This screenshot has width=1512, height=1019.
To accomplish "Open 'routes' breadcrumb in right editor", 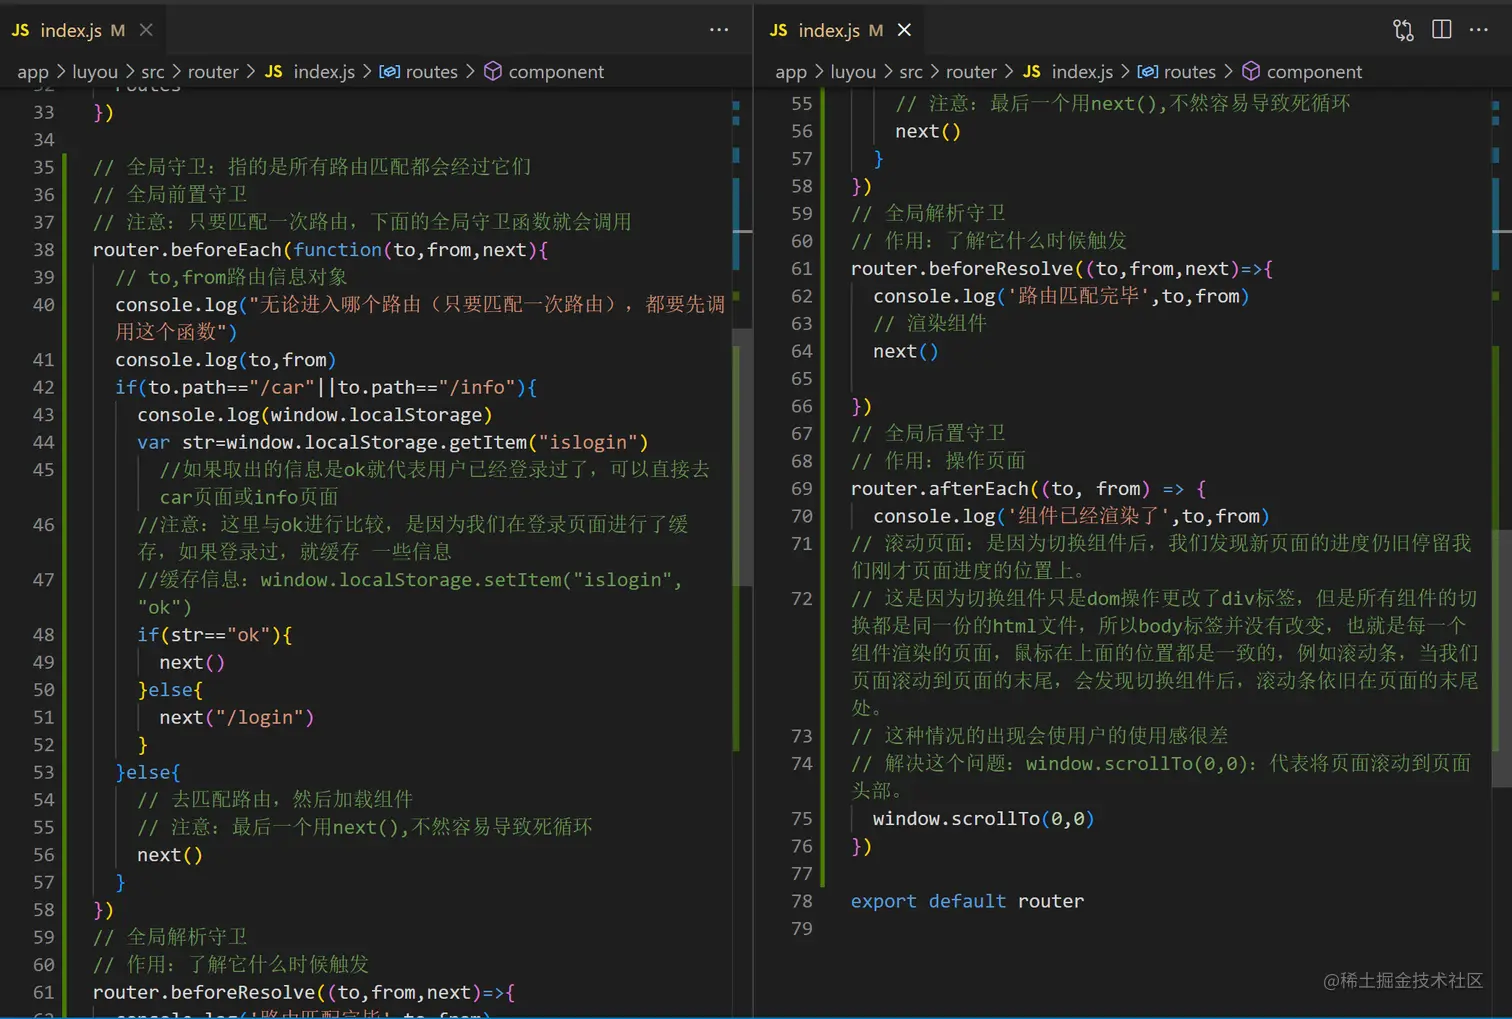I will tap(1189, 72).
